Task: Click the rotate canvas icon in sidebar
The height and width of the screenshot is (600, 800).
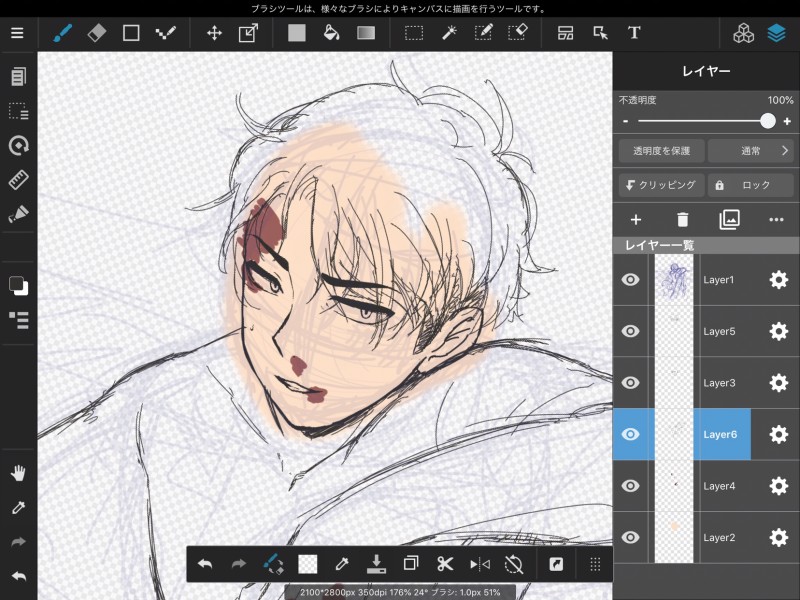Action: pyautogui.click(x=18, y=145)
